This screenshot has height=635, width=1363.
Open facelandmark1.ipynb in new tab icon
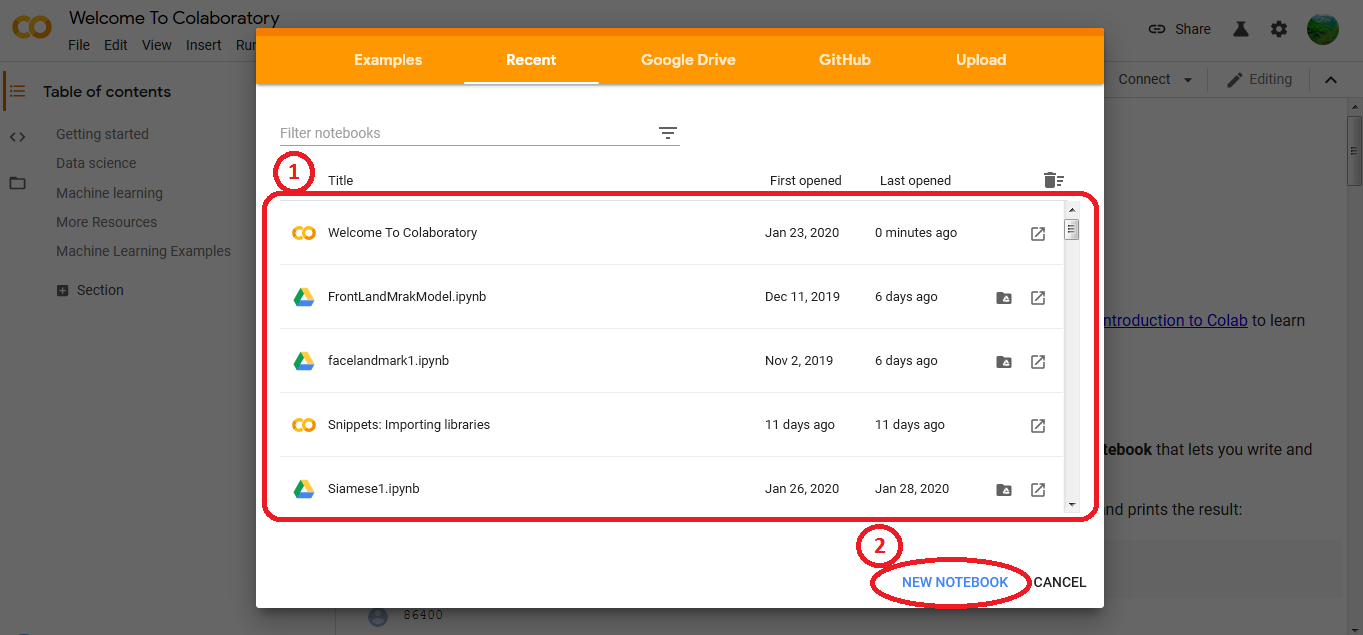[1038, 362]
